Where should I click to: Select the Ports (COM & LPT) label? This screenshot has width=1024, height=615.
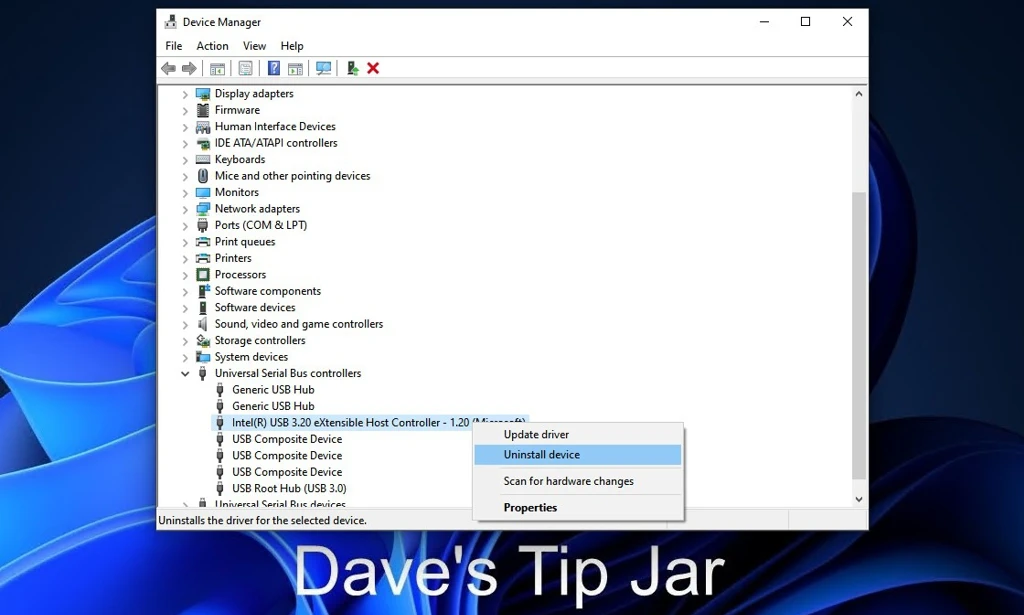261,225
